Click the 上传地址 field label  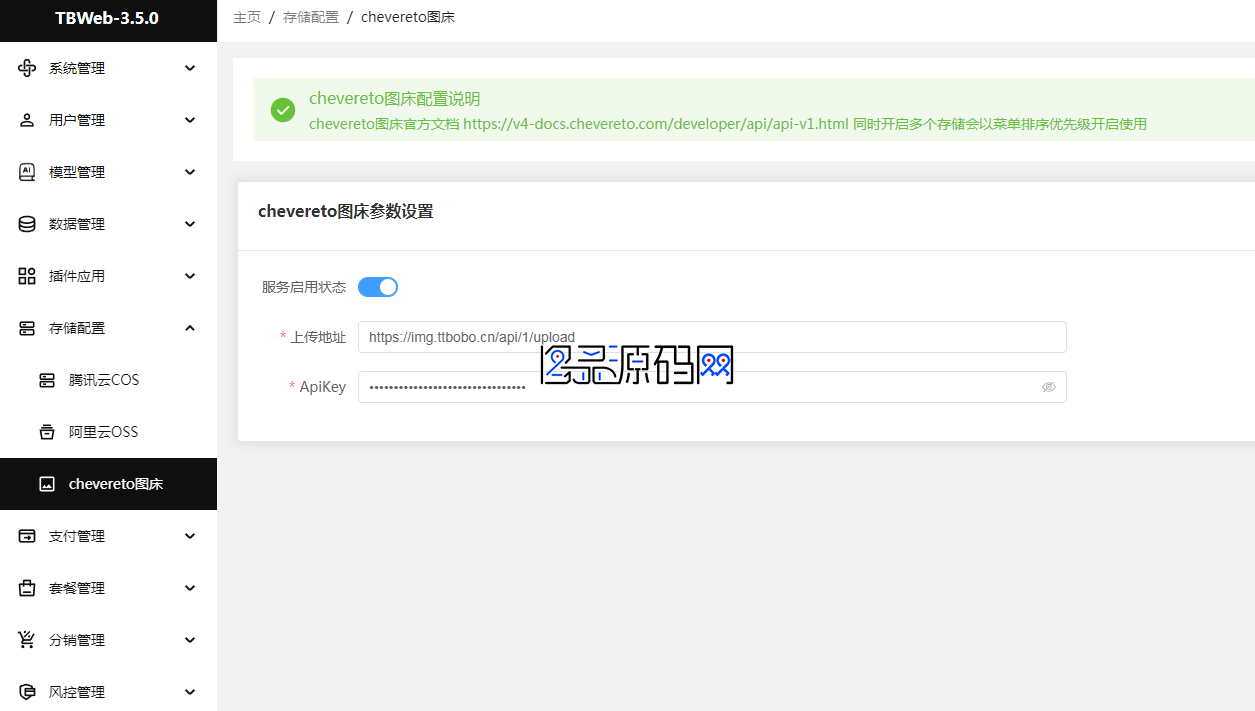318,337
